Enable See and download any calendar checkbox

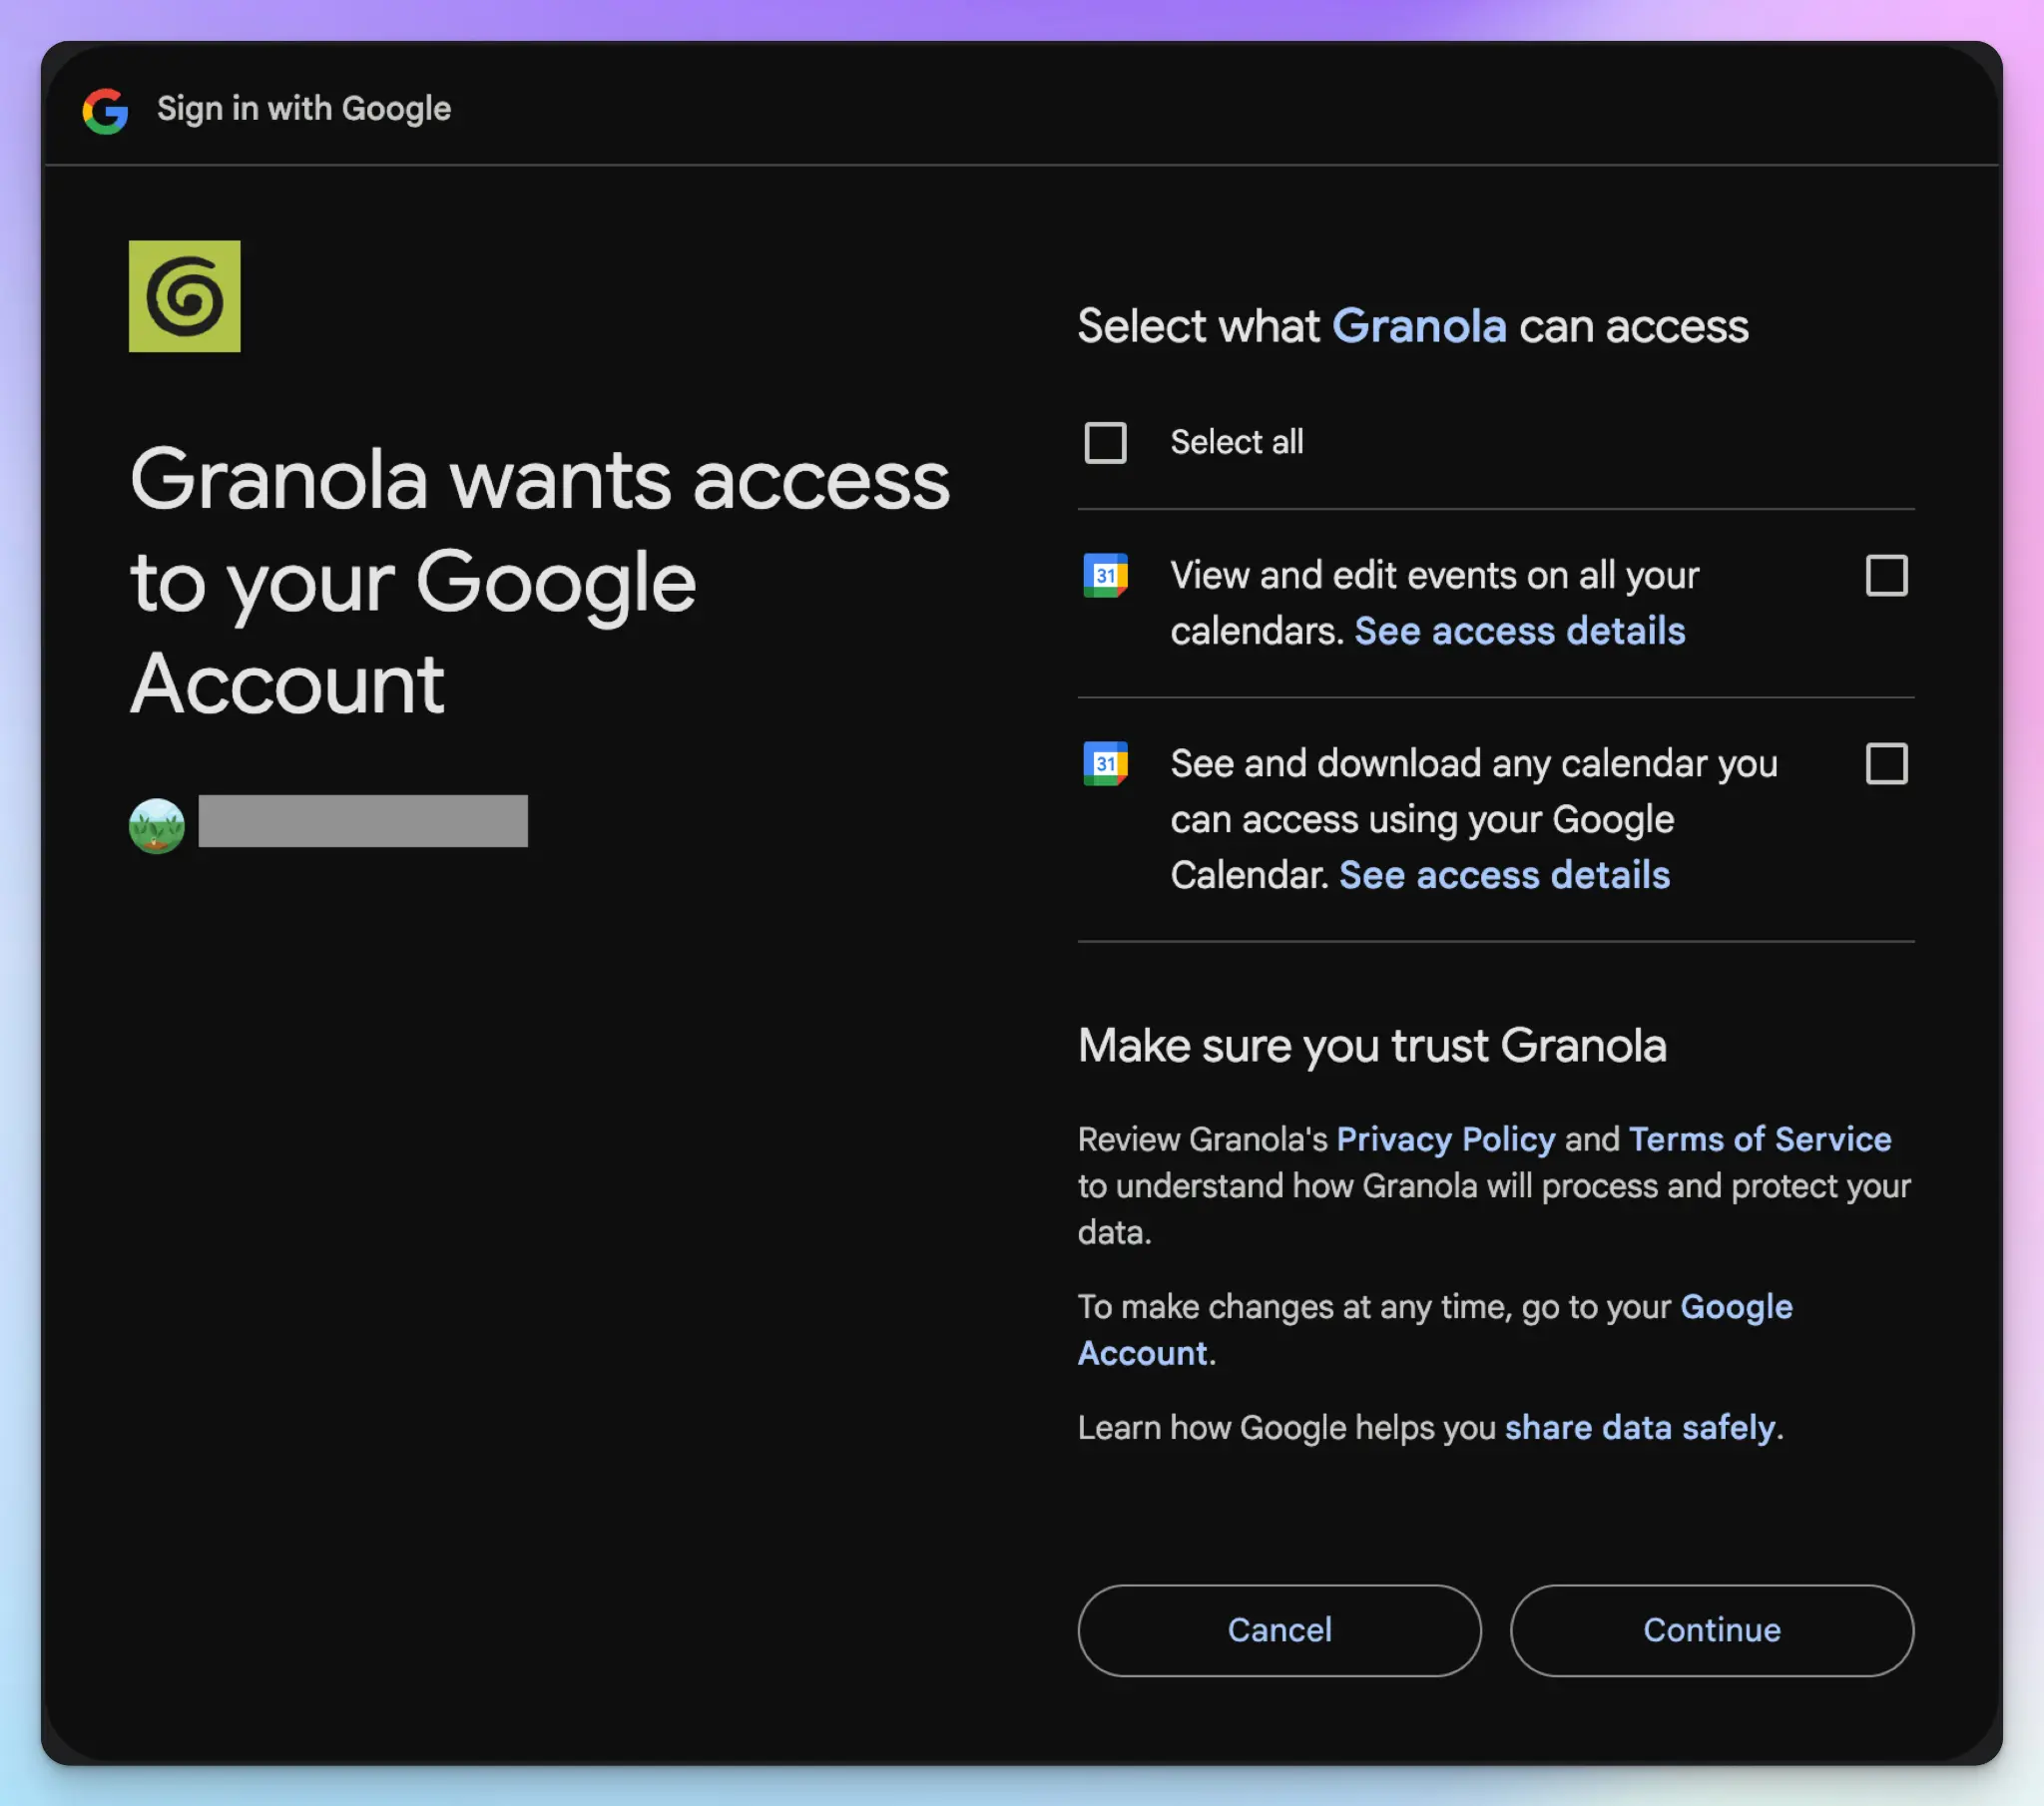(1886, 763)
